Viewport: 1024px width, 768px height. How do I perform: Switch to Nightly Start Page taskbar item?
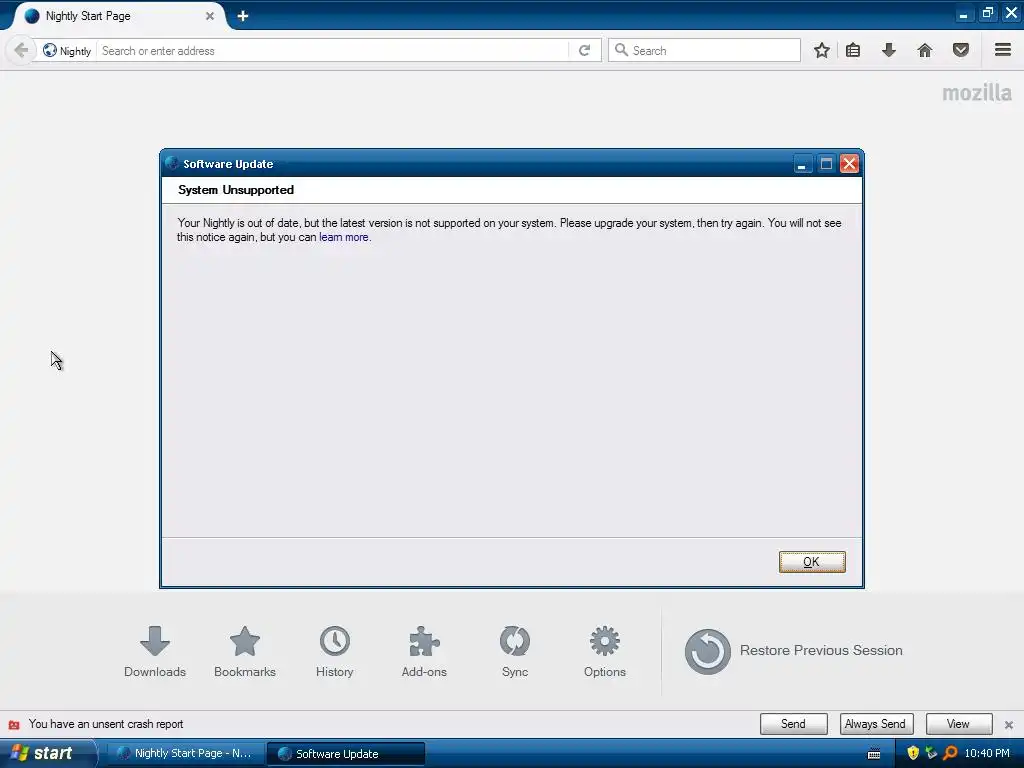point(184,753)
